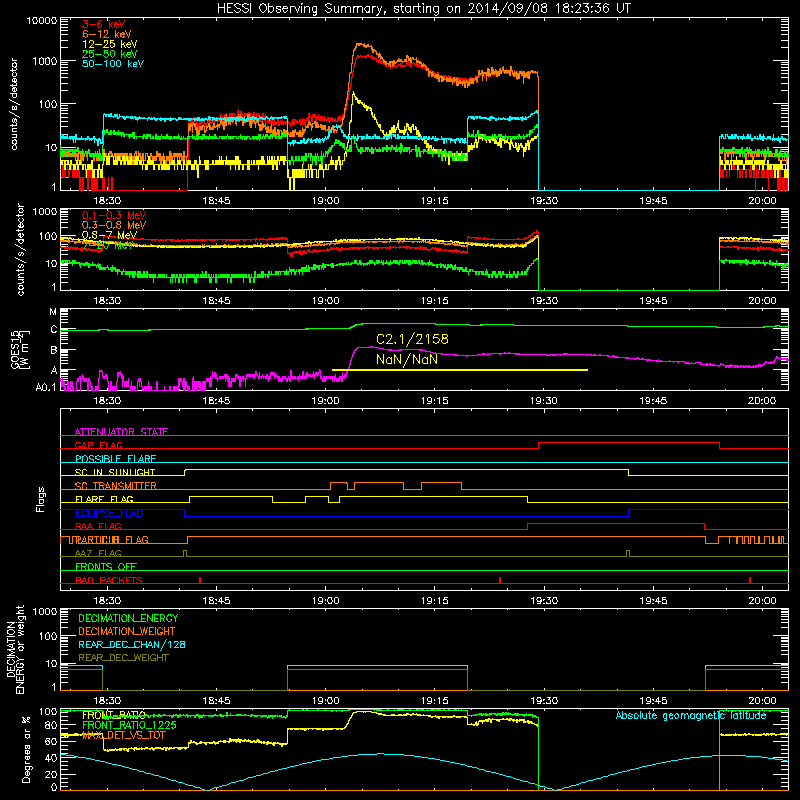Click the 12-25 keV legend entry
800x800 pixels.
click(x=110, y=44)
